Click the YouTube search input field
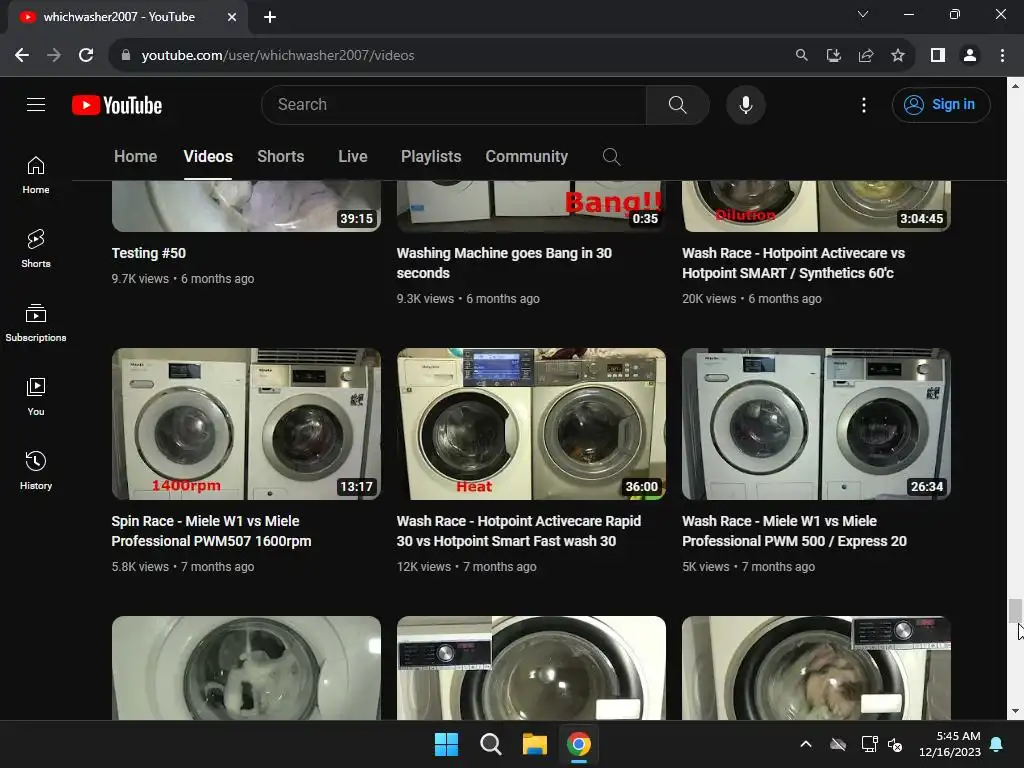The width and height of the screenshot is (1024, 768). 454,104
